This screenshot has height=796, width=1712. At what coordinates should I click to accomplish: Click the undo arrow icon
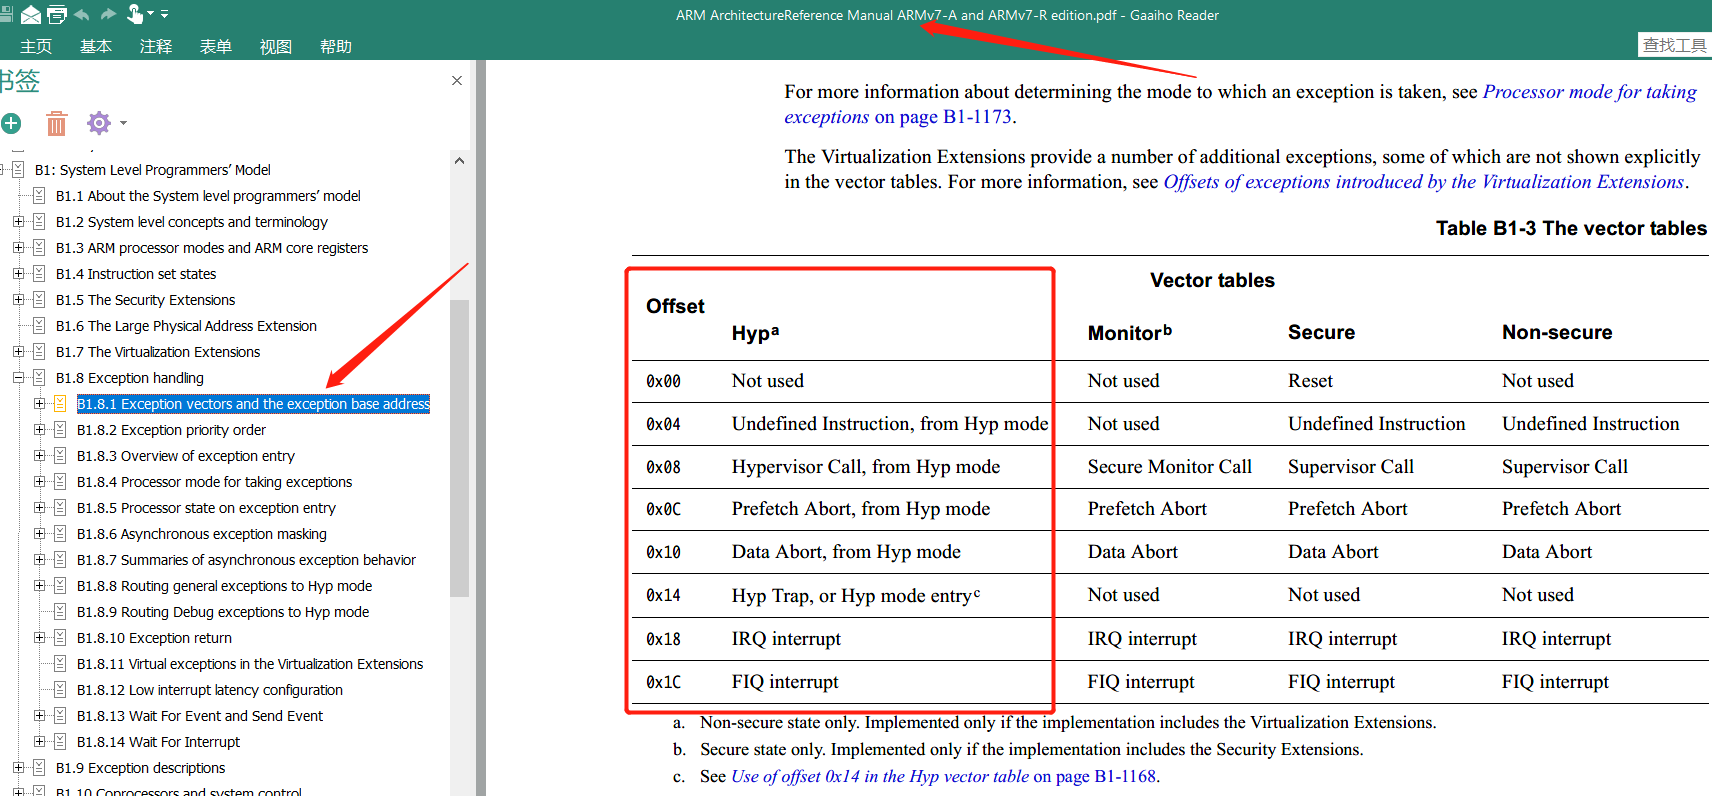click(82, 15)
